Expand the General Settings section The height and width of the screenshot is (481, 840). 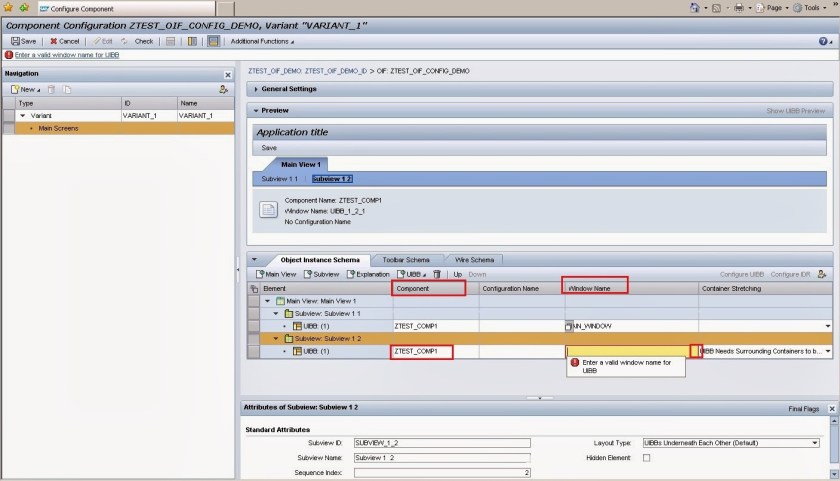coord(289,89)
